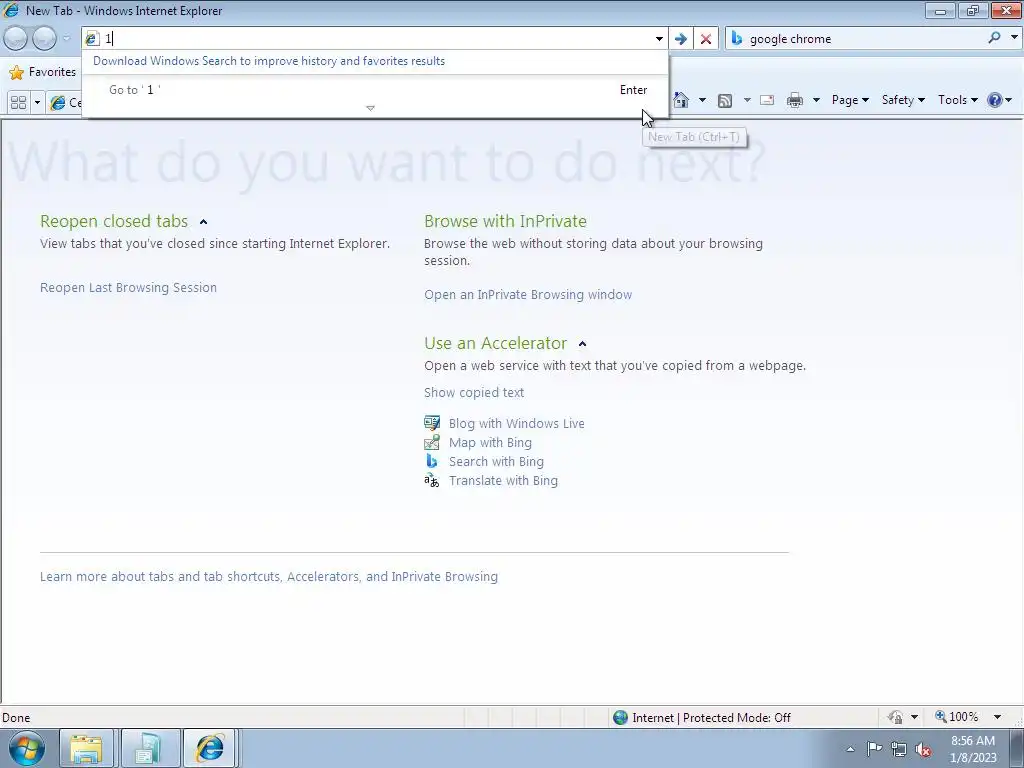Open the Tools menu

pos(957,100)
